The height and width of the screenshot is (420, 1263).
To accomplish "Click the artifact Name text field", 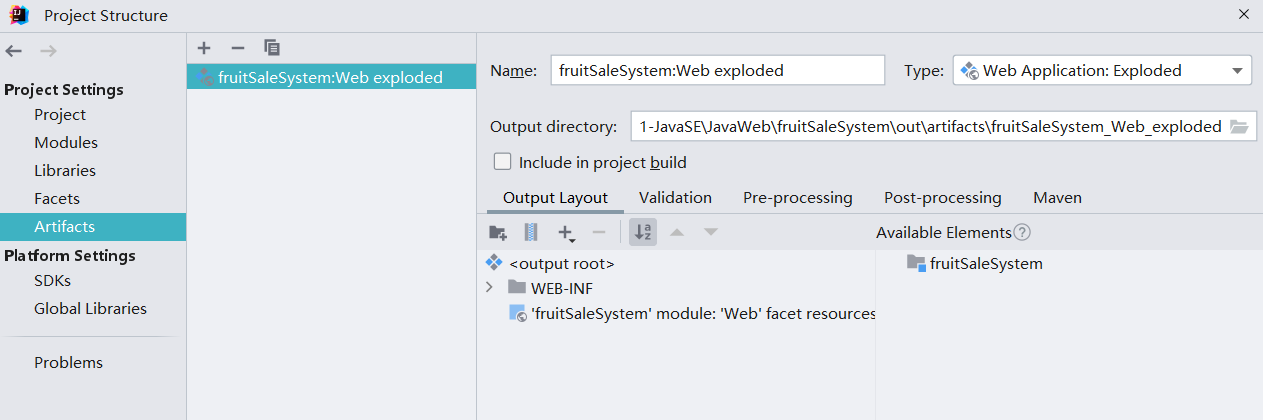I will point(717,71).
